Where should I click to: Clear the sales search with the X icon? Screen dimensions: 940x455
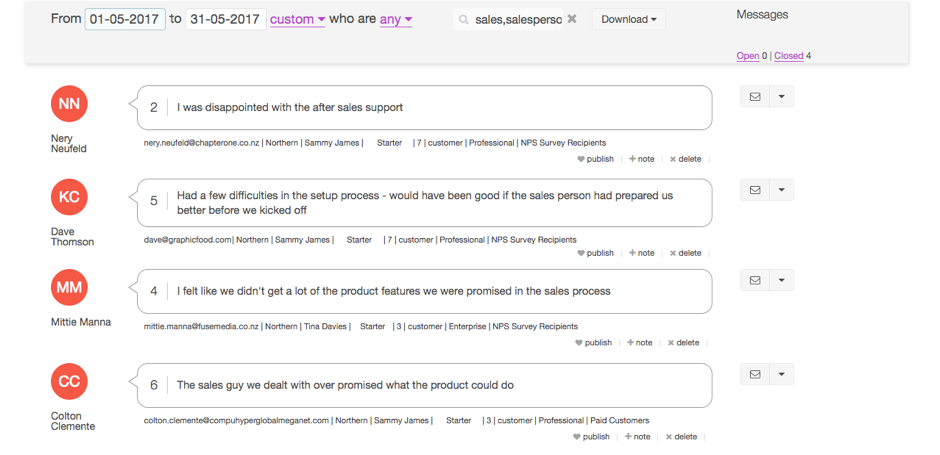(x=572, y=19)
